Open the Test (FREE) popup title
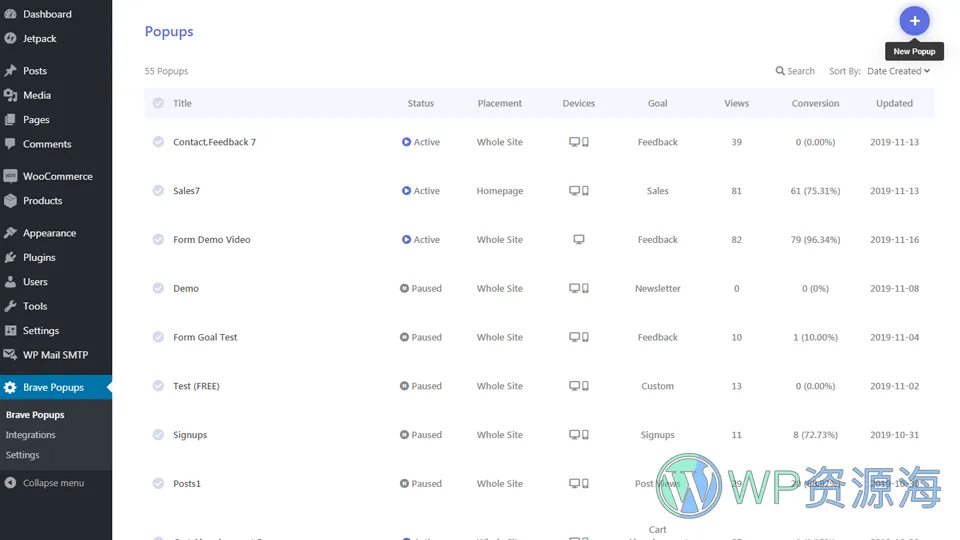The width and height of the screenshot is (960, 540). point(196,387)
